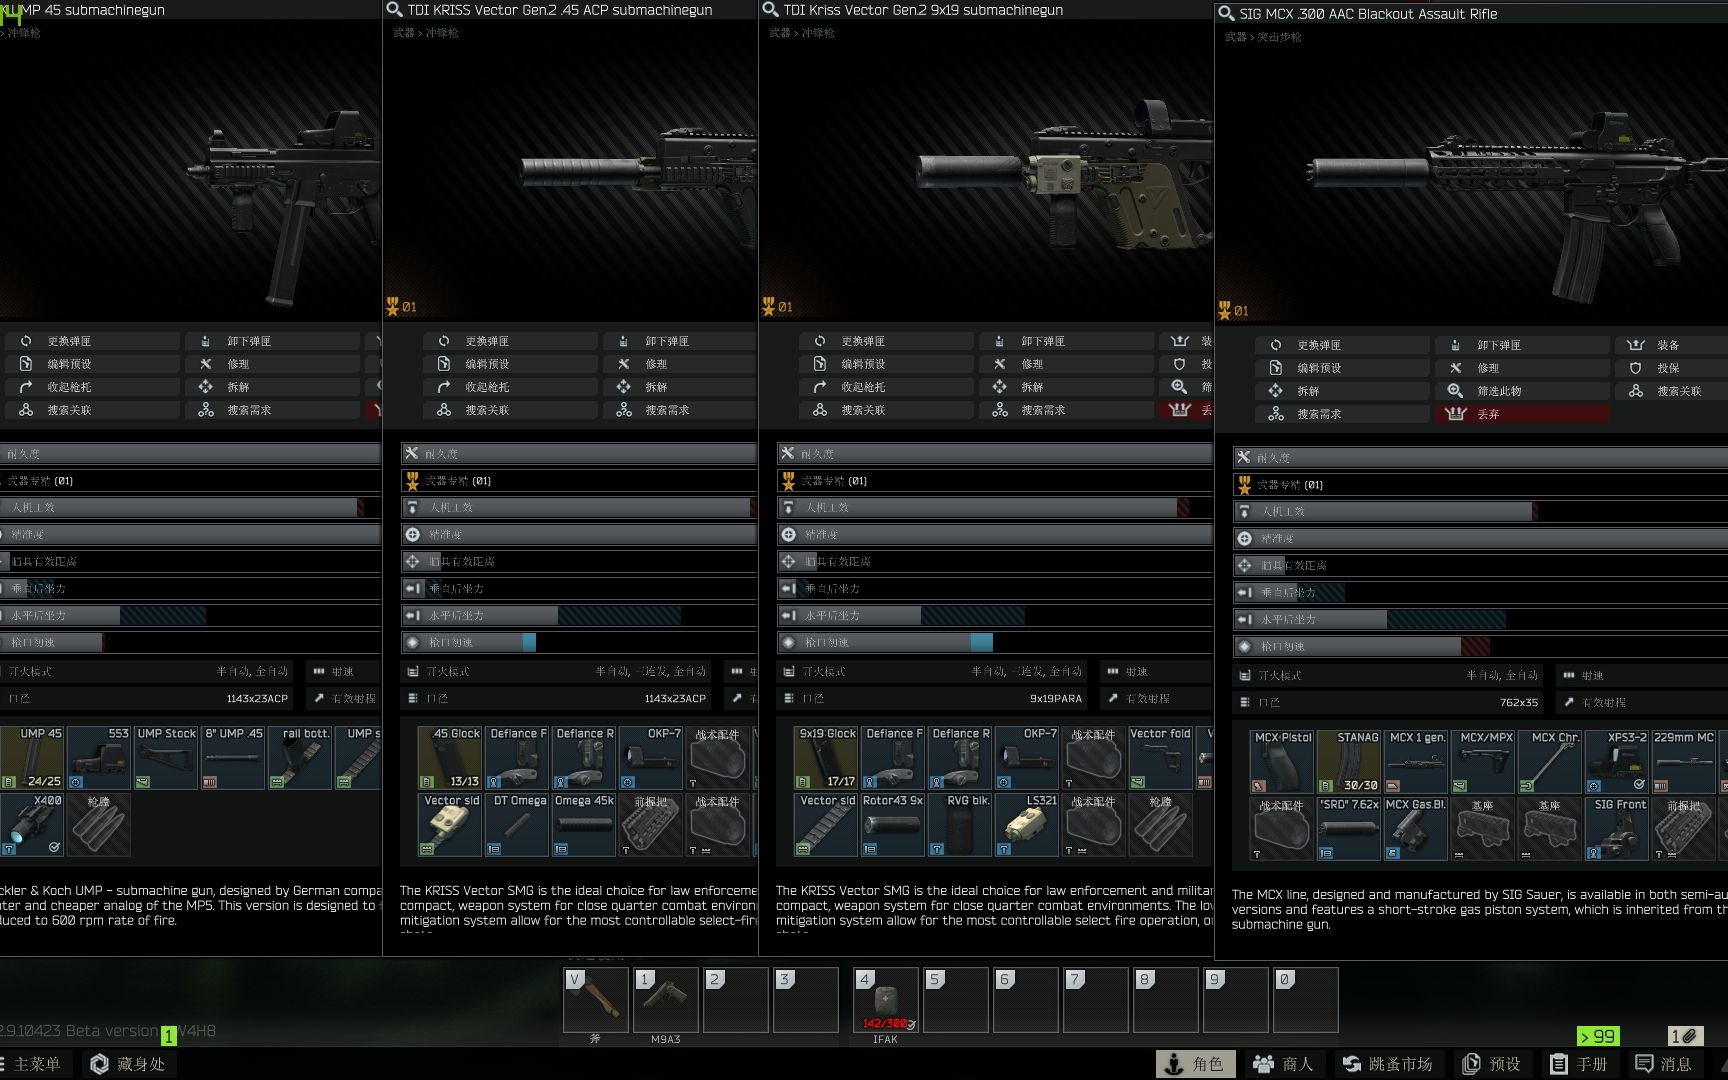Select the DT Omega adapter slot

coord(517,824)
